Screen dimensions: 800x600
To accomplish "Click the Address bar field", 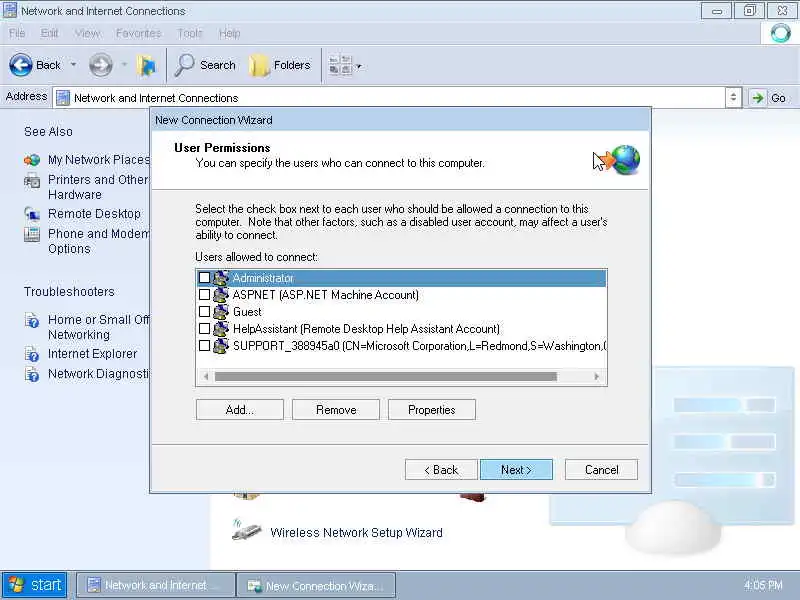I will tap(389, 97).
